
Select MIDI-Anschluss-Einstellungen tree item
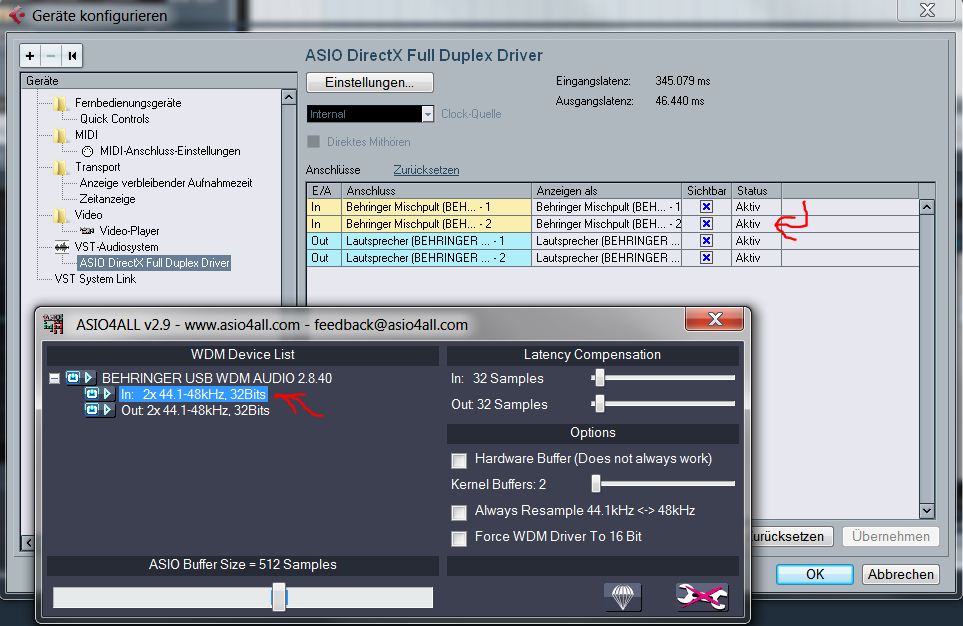(x=170, y=151)
